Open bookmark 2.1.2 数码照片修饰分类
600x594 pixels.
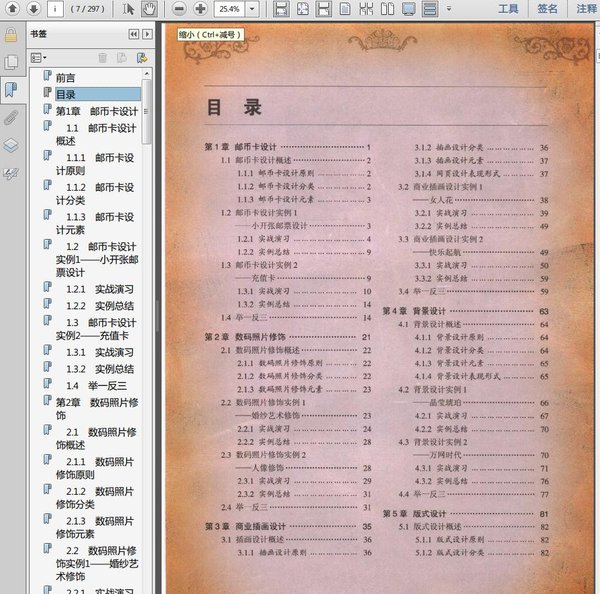(95, 498)
